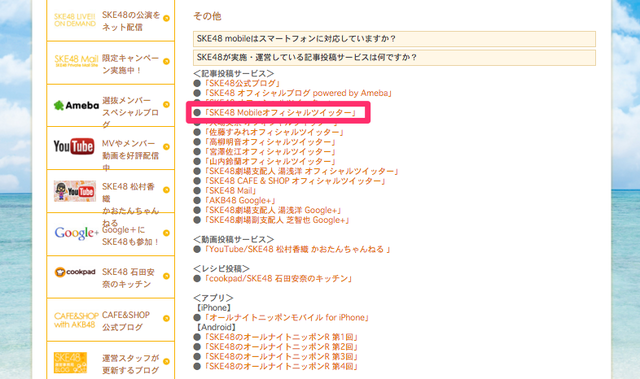Expand FAQ about SKE48 mobile smartphone support

pyautogui.click(x=394, y=39)
